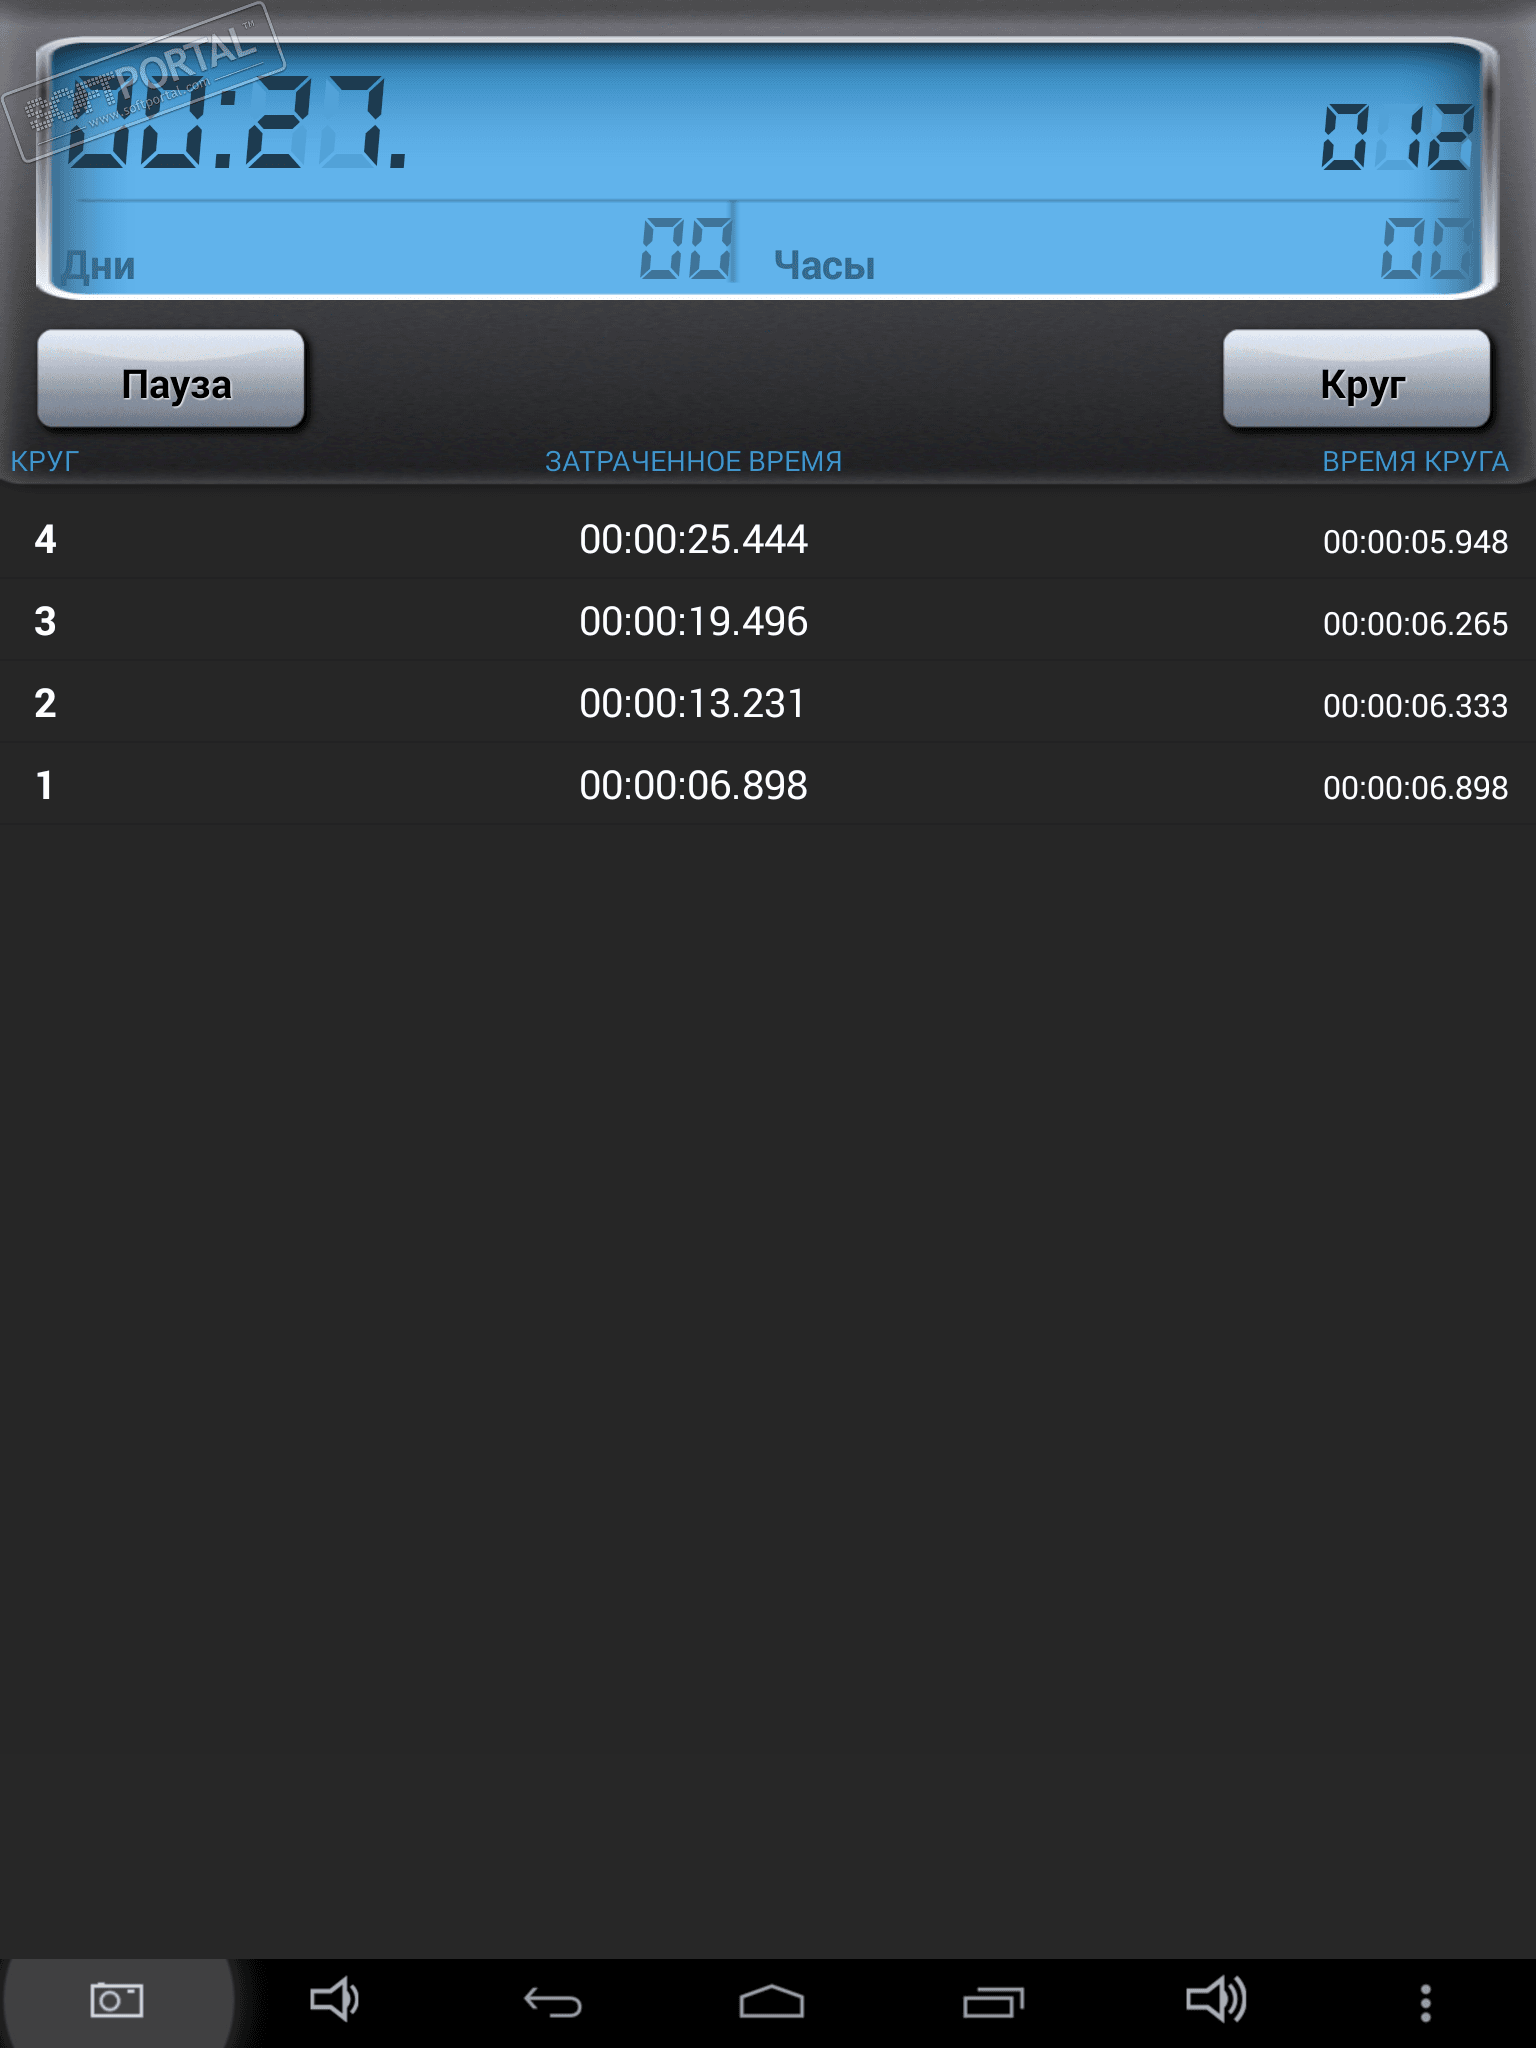The image size is (1536, 2048).
Task: Select lap 2 row in list
Action: pyautogui.click(x=768, y=704)
